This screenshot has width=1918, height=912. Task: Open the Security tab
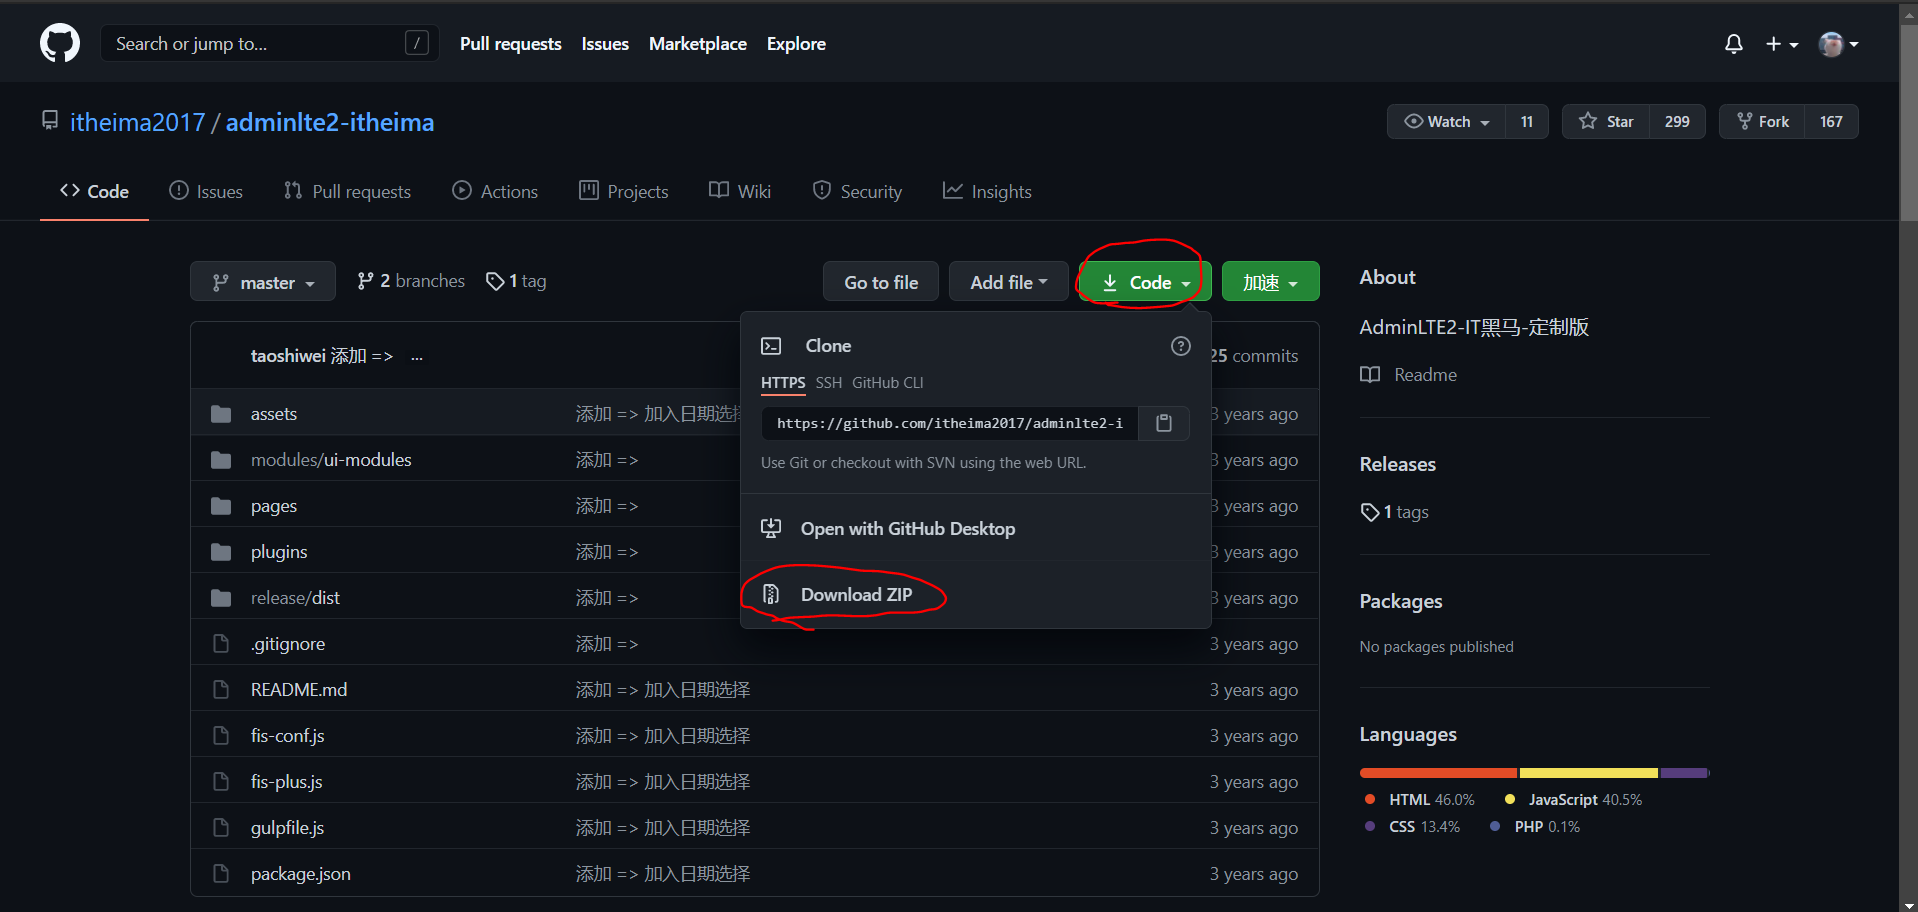click(x=857, y=191)
